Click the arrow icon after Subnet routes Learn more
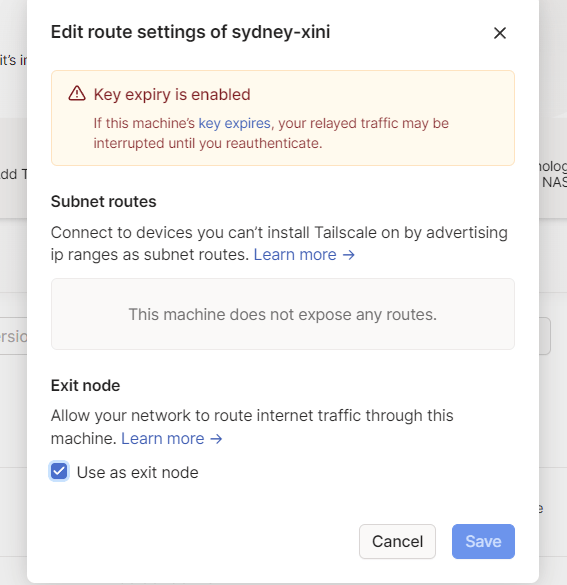This screenshot has height=585, width=567. [x=348, y=255]
